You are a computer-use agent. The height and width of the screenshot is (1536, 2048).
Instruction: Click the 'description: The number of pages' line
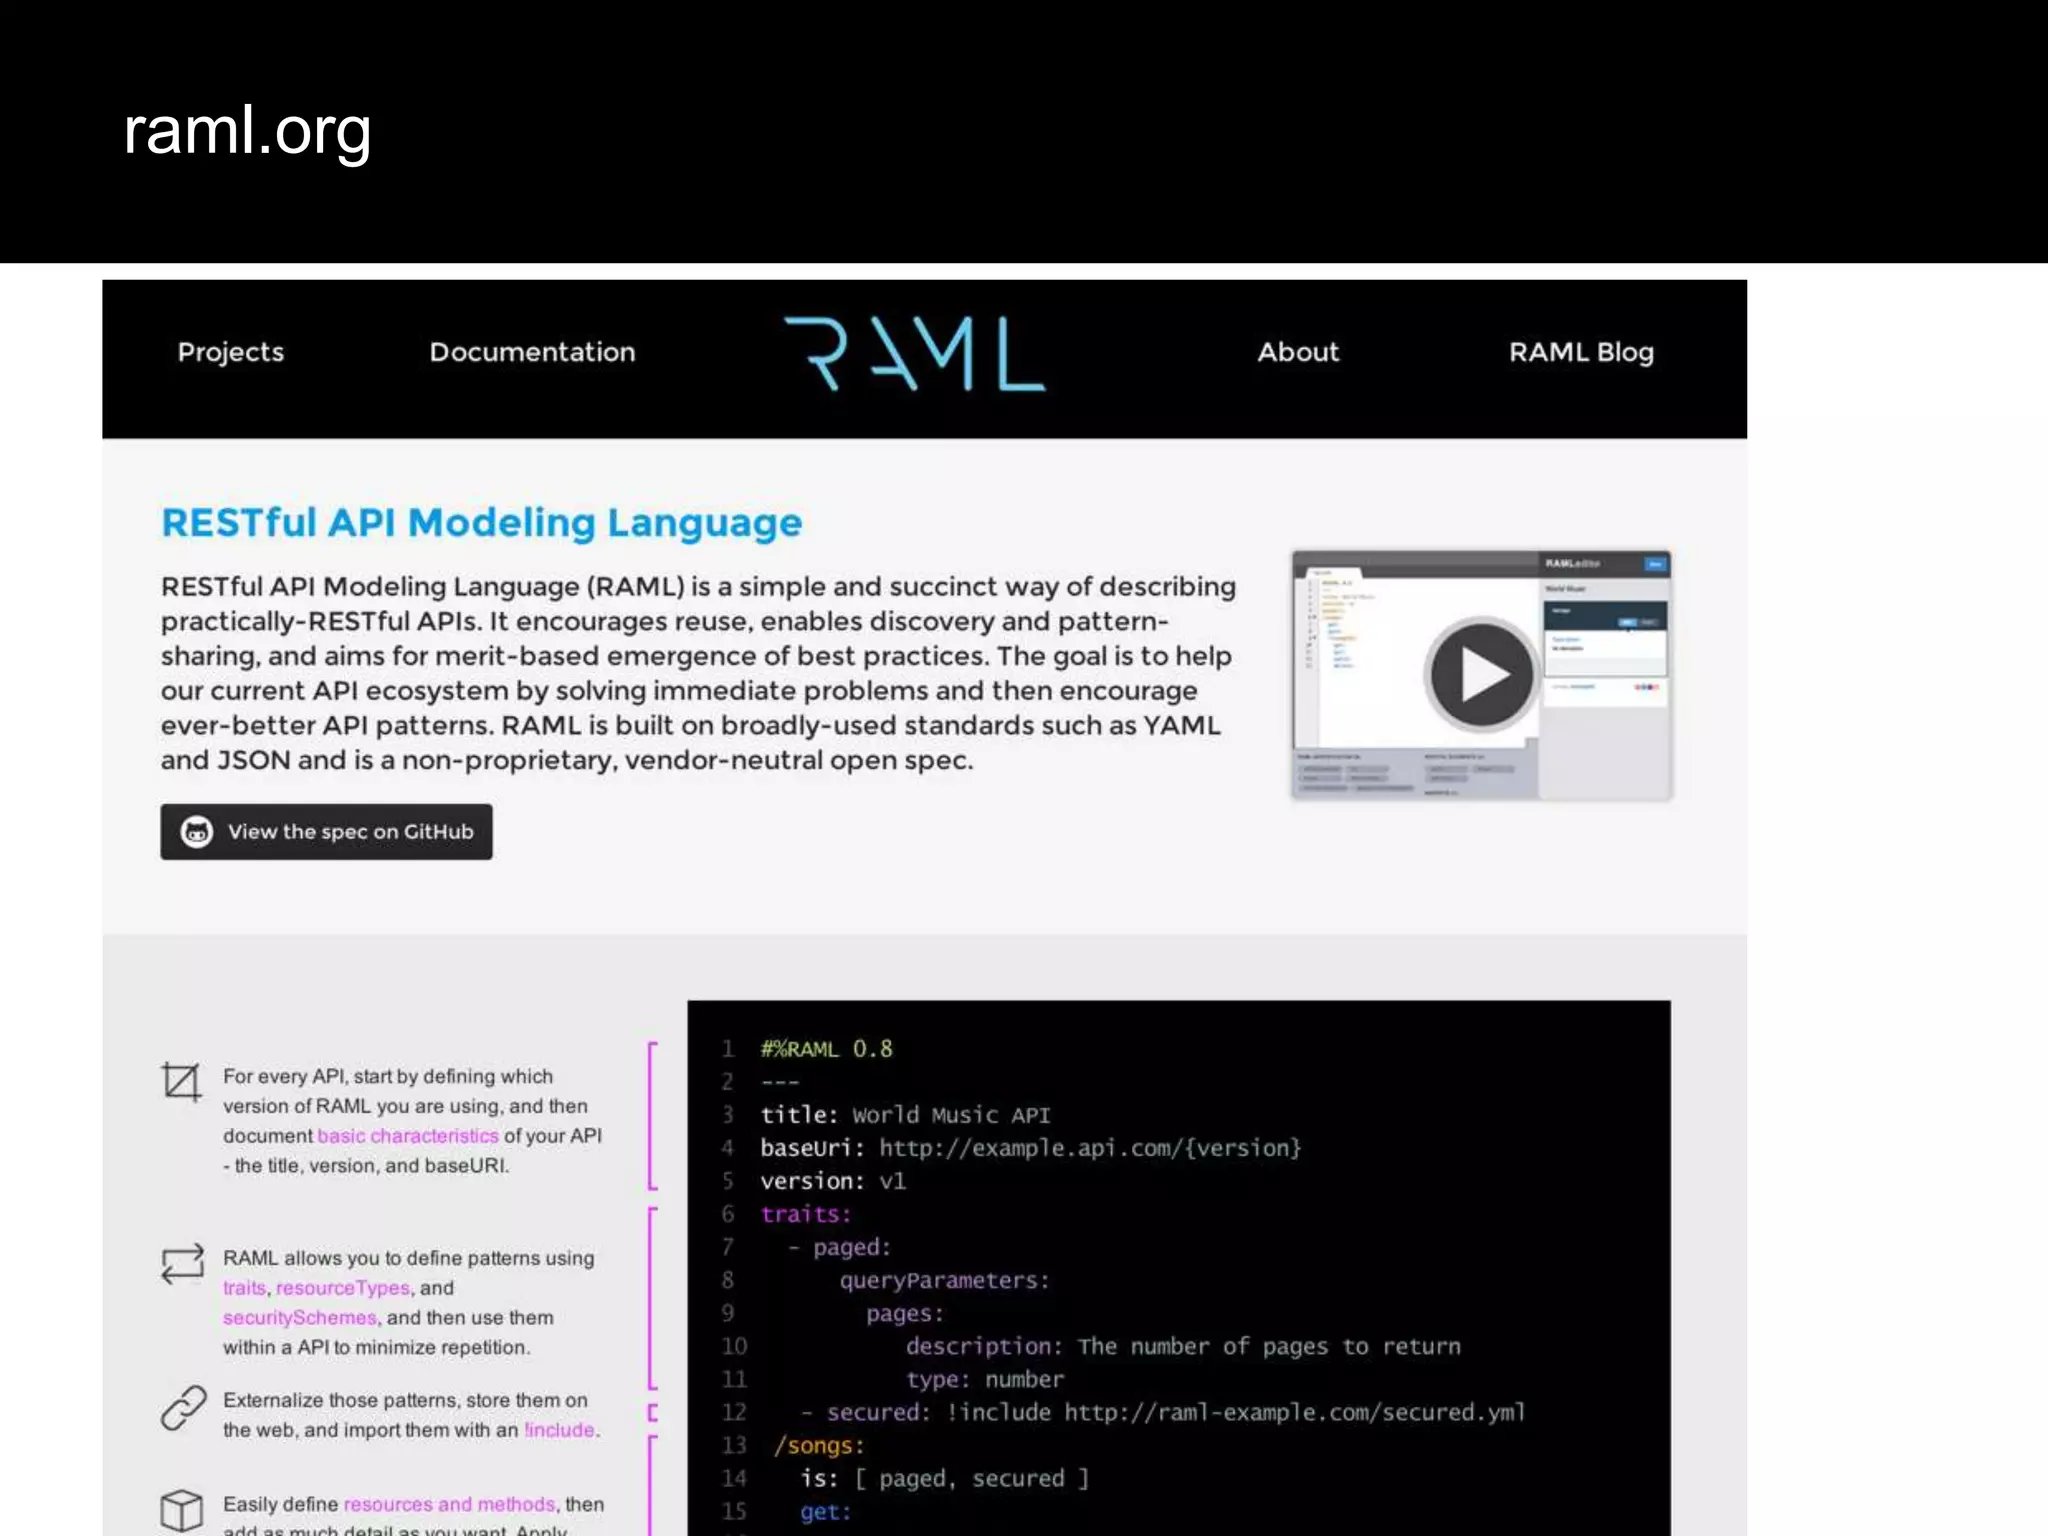[x=1183, y=1346]
